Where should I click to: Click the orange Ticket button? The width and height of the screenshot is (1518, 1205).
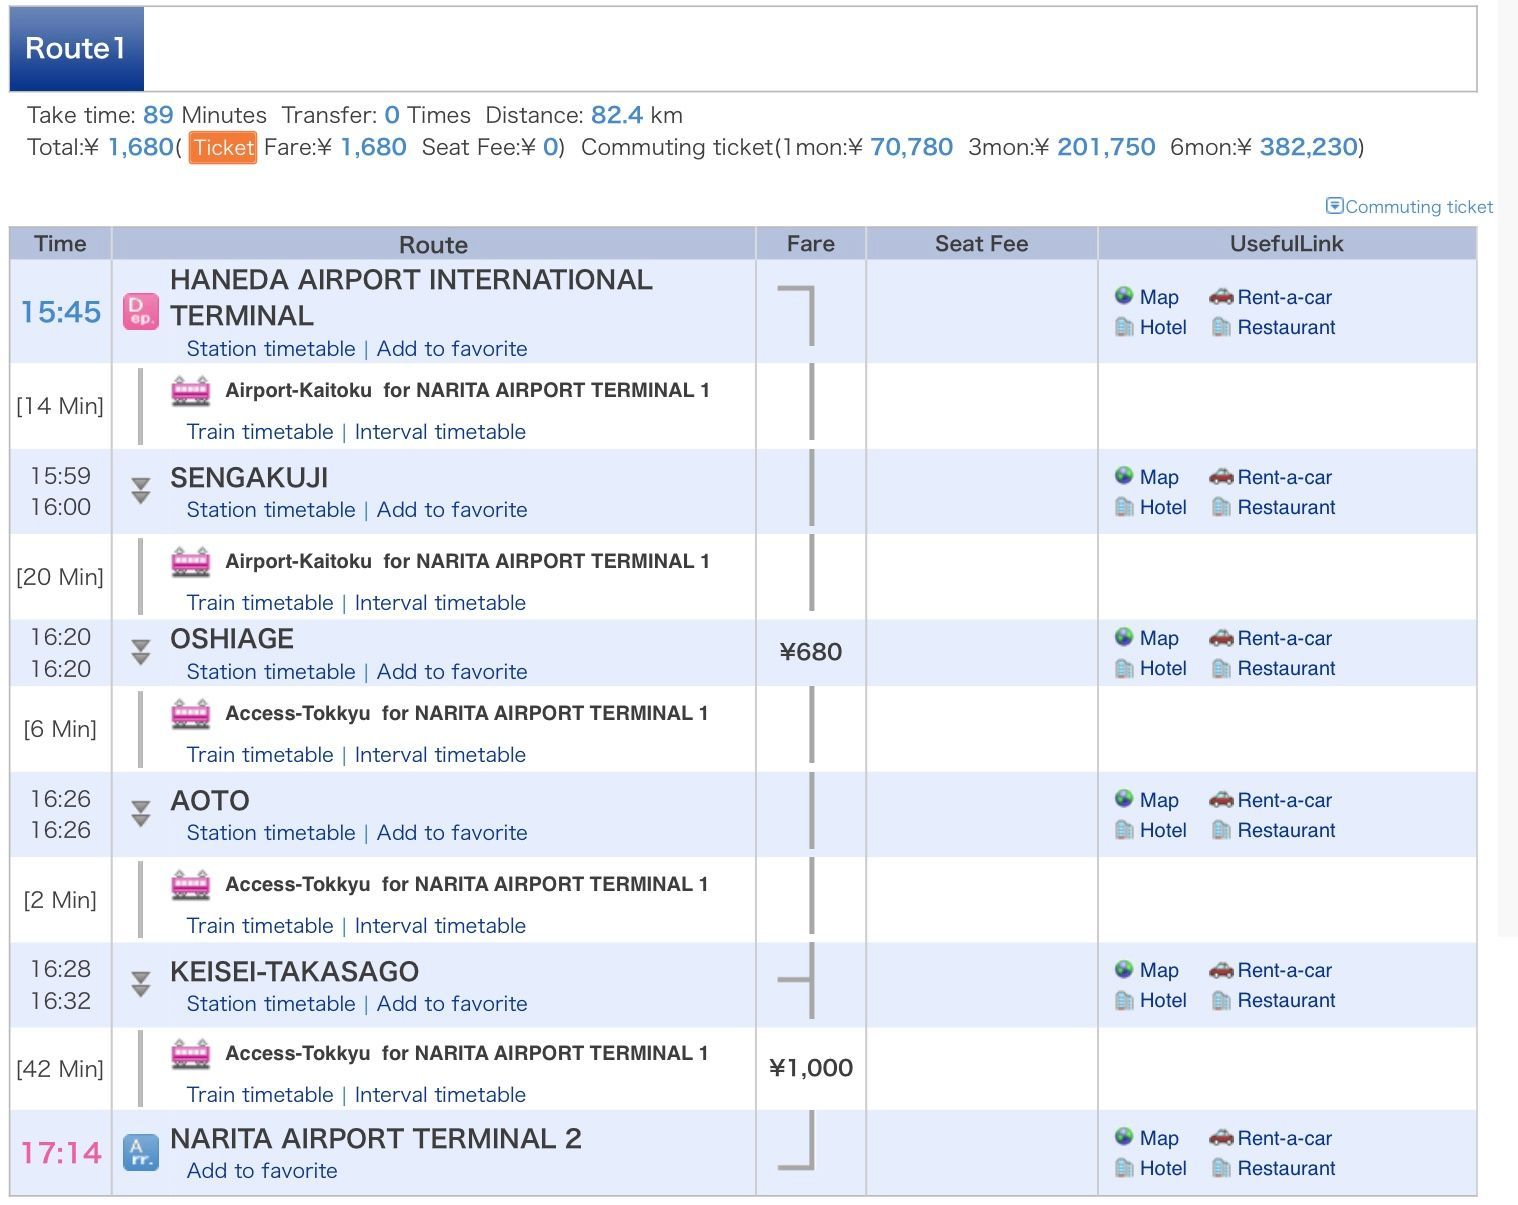point(223,148)
